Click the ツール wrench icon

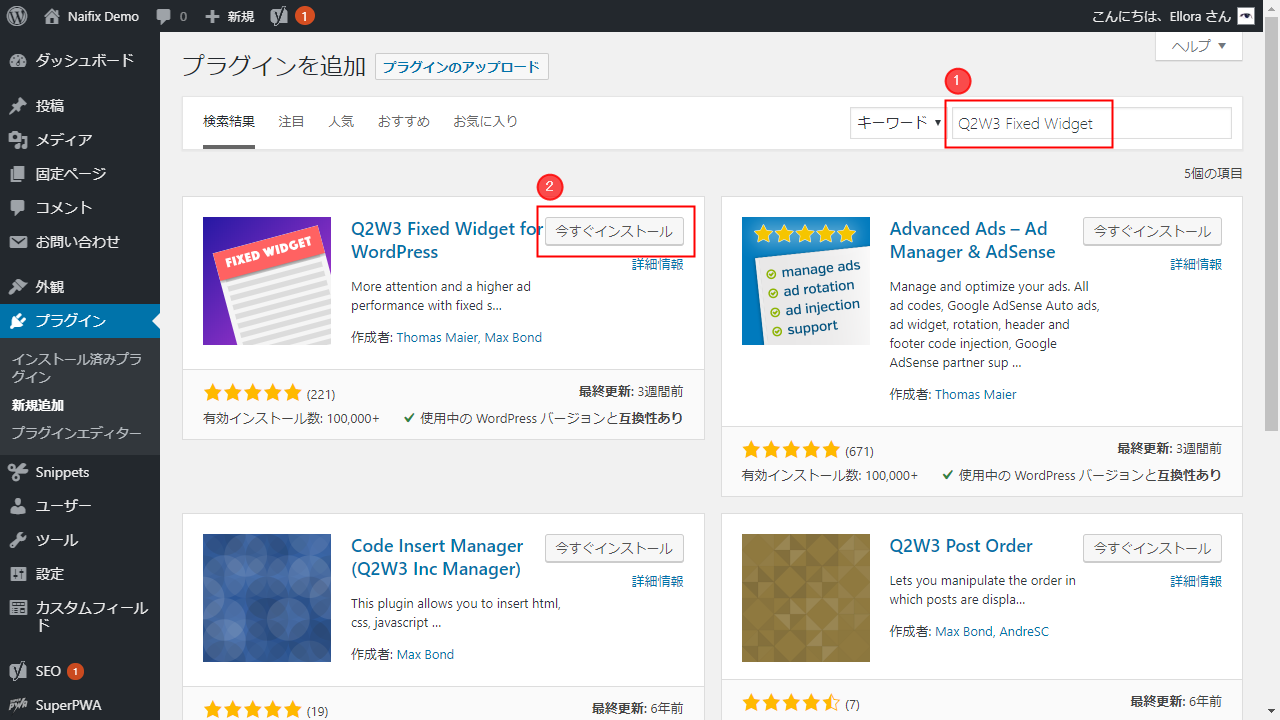(x=17, y=540)
